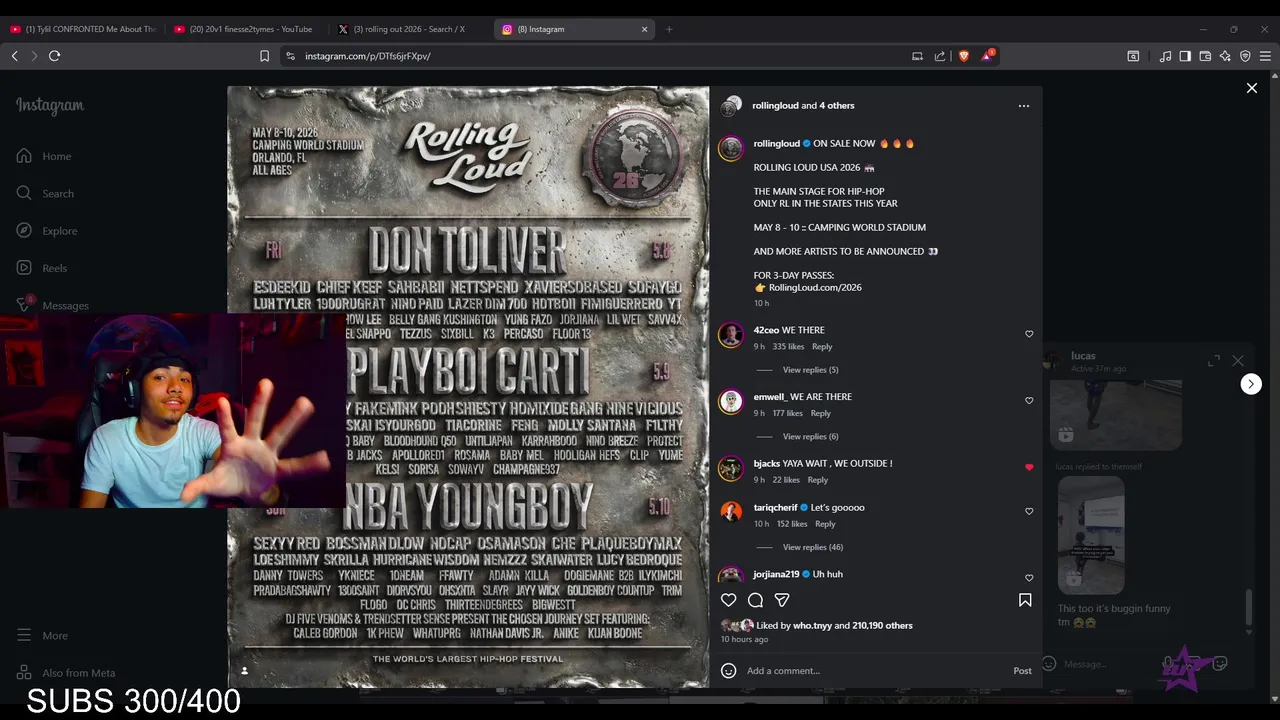Expand the More menu in sidebar
The width and height of the screenshot is (1280, 720).
pos(42,635)
